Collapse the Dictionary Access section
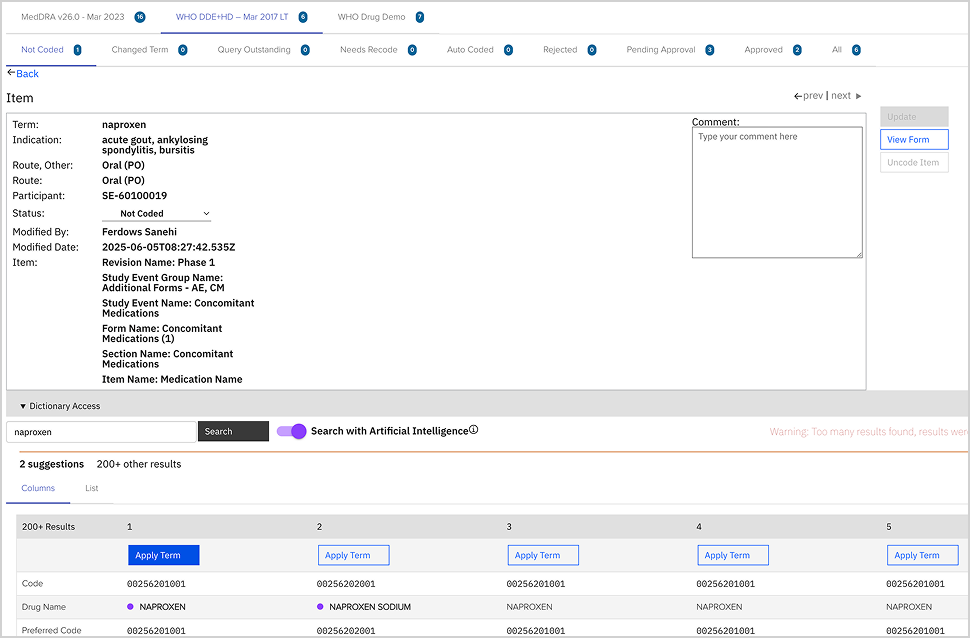Screen dimensions: 970x638 (x=24, y=406)
